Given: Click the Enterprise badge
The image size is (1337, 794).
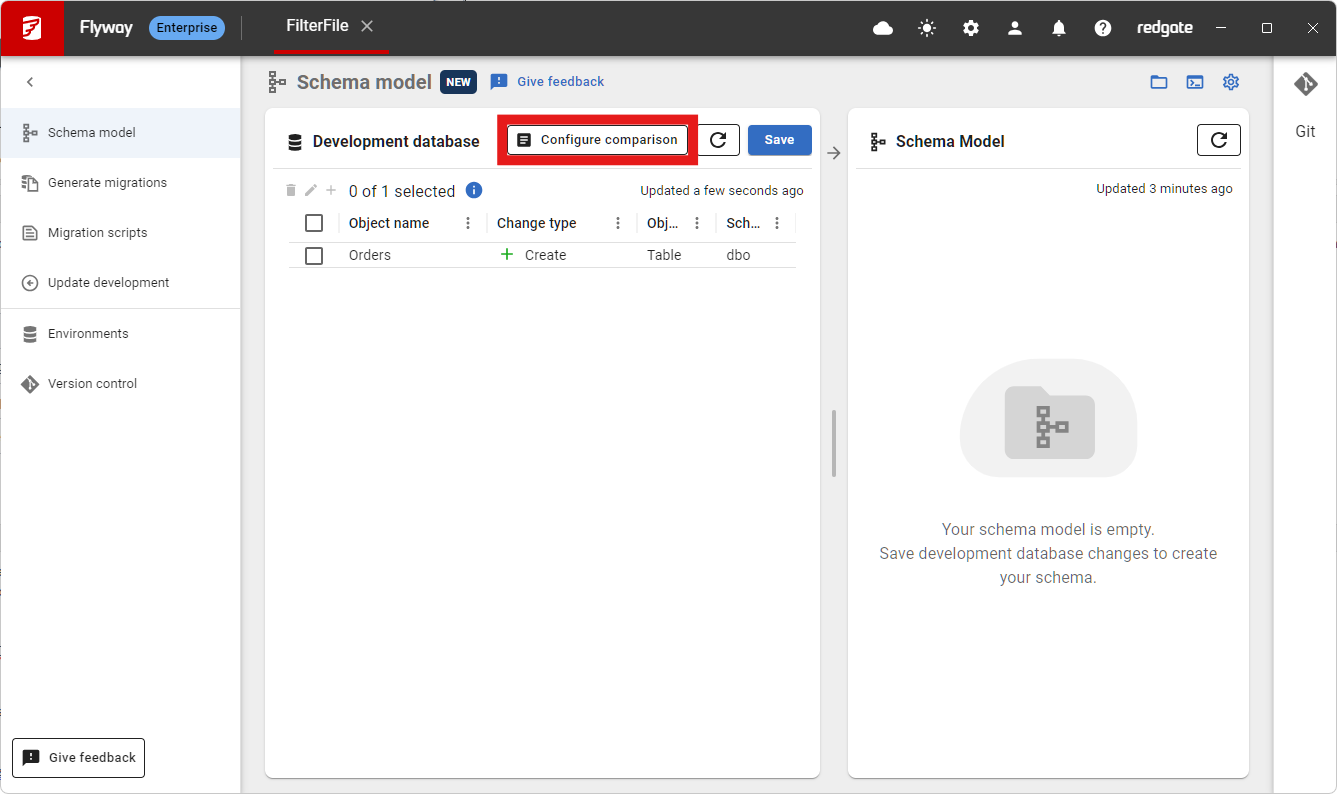Looking at the screenshot, I should coord(187,28).
